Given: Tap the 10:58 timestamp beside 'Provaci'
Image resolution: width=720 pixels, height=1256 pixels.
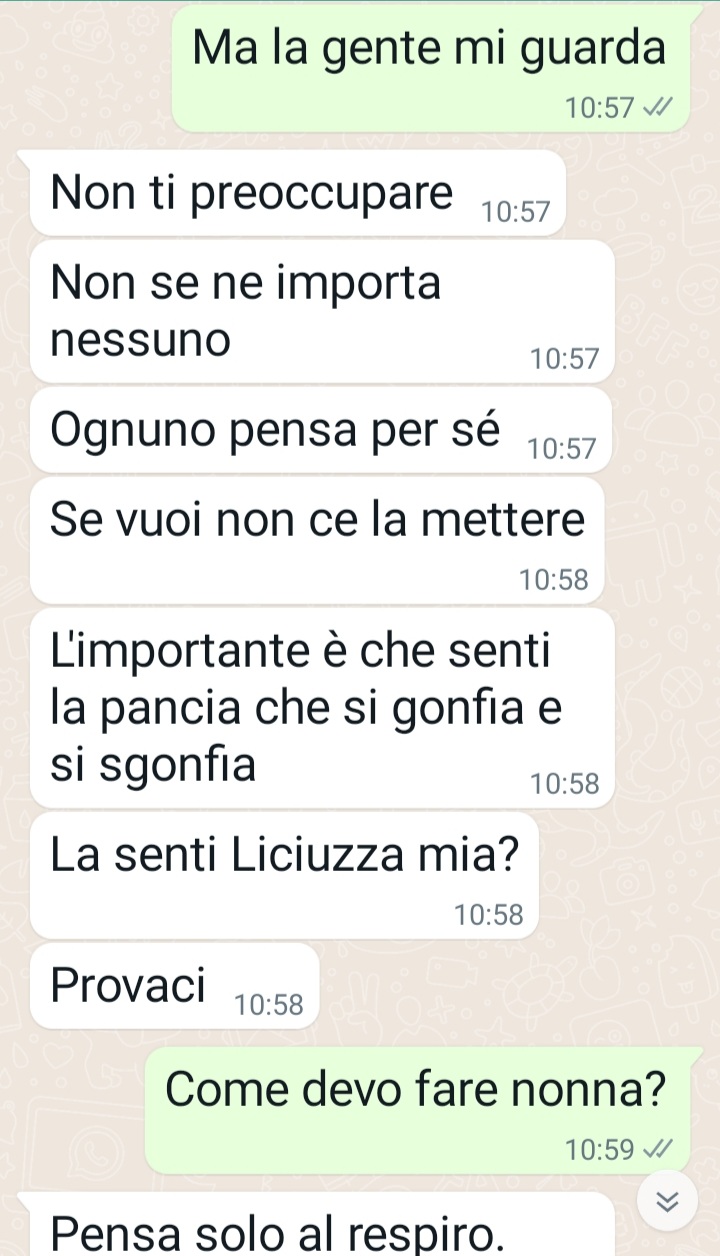Looking at the screenshot, I should [x=268, y=1005].
